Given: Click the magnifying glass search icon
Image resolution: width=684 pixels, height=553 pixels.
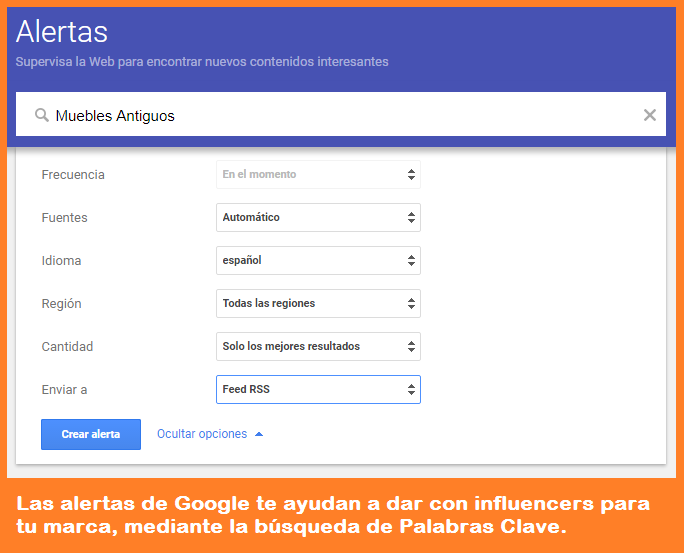Looking at the screenshot, I should click(x=42, y=116).
